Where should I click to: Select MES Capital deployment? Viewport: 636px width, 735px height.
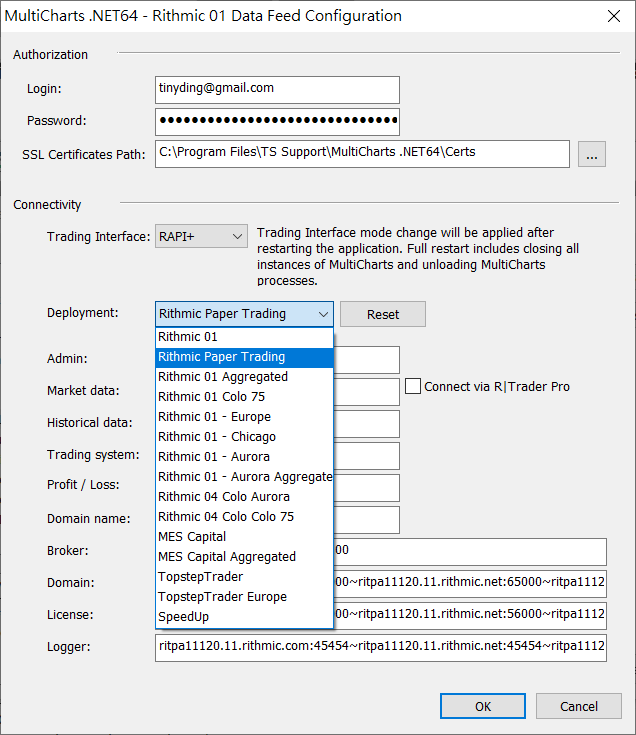244,537
